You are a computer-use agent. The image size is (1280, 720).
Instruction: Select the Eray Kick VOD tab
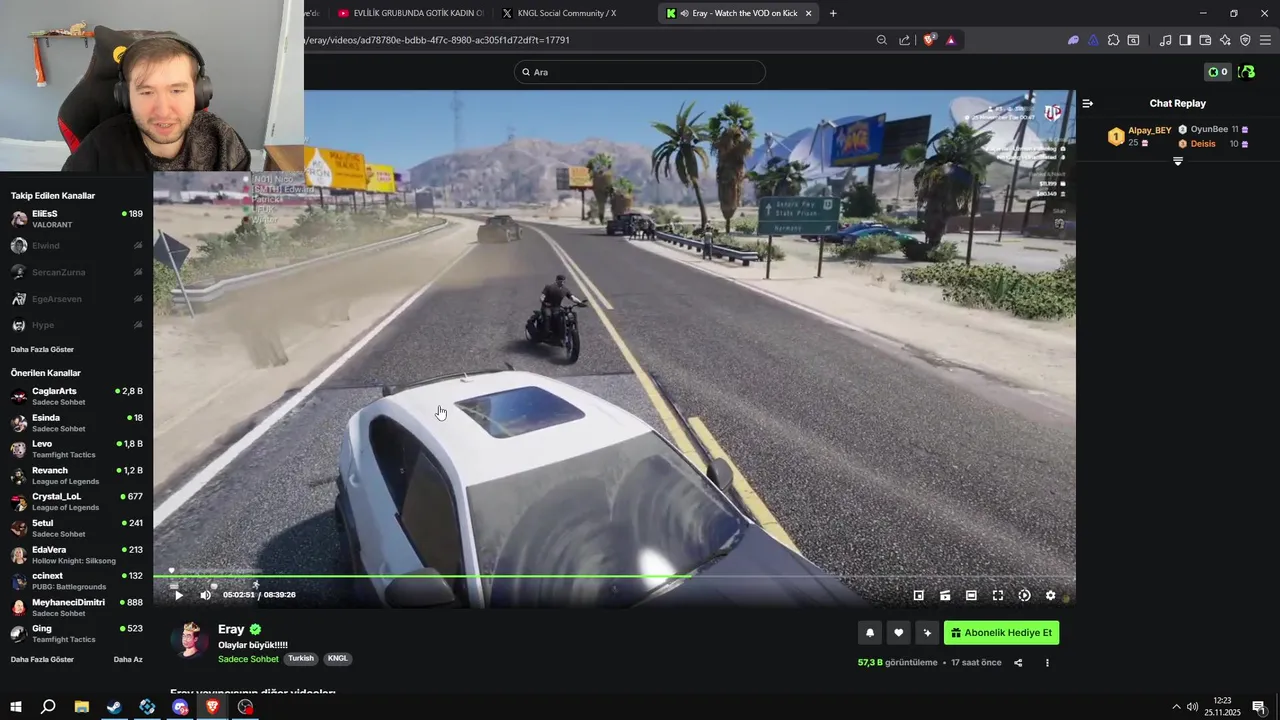738,13
